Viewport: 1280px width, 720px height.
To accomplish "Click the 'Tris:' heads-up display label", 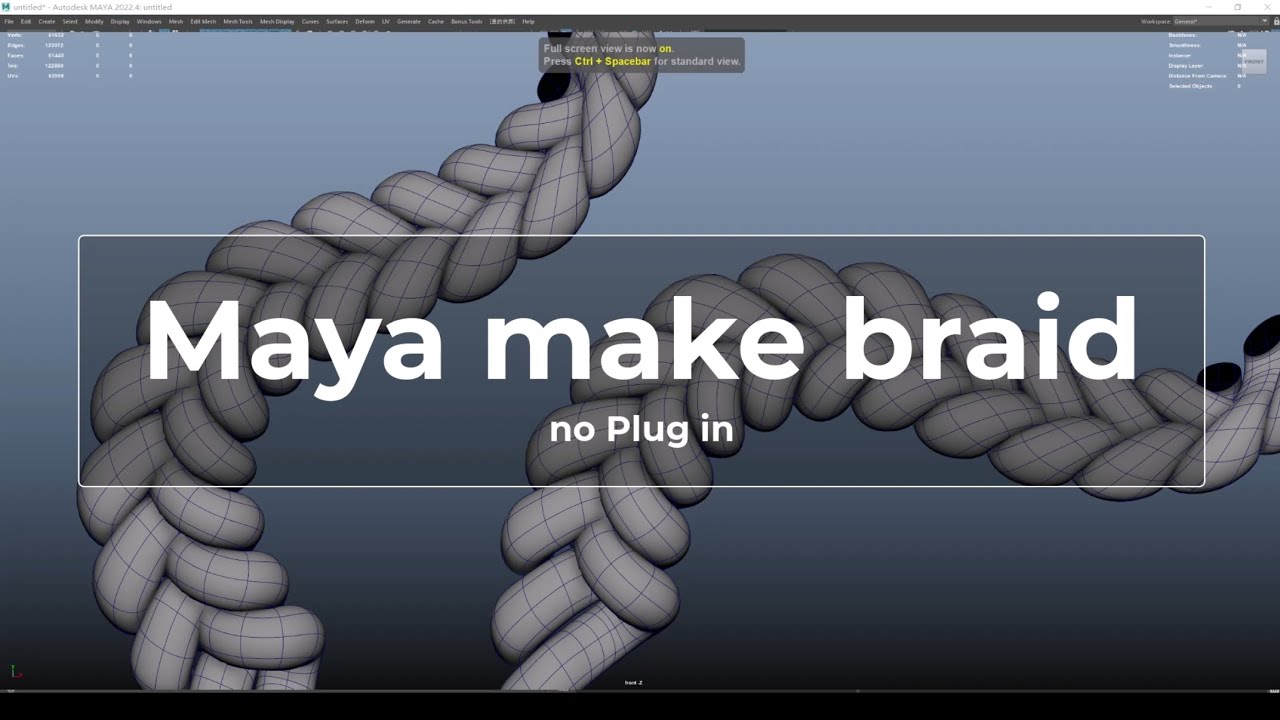I will (13, 65).
